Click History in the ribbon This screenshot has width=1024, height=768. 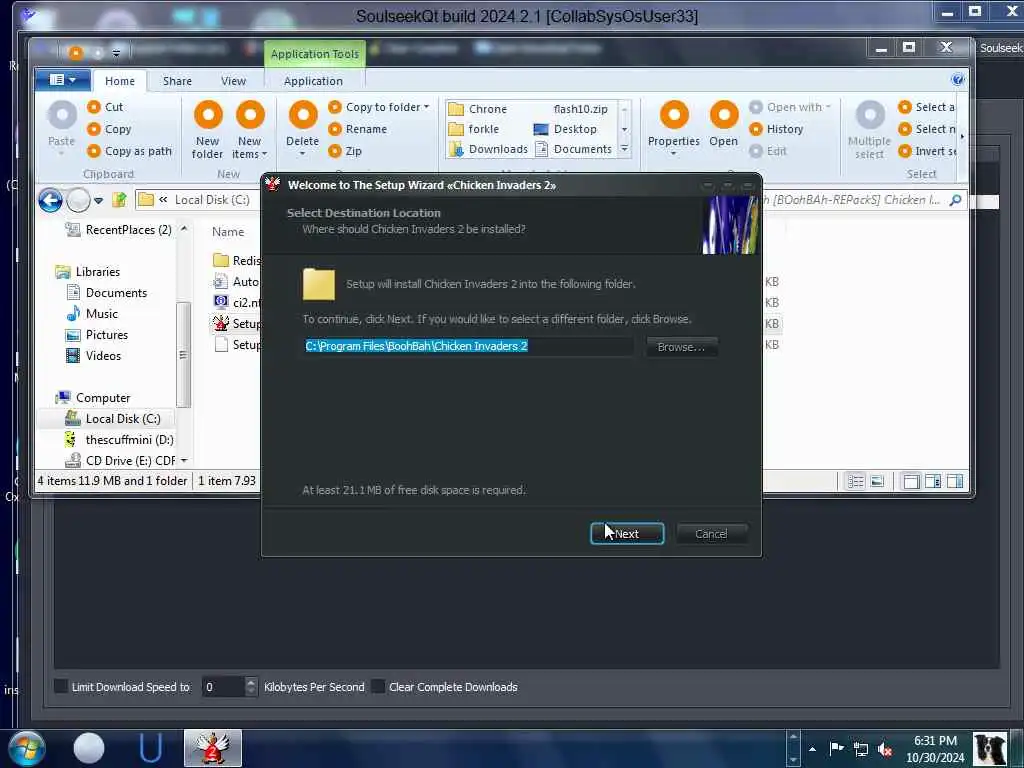776,129
